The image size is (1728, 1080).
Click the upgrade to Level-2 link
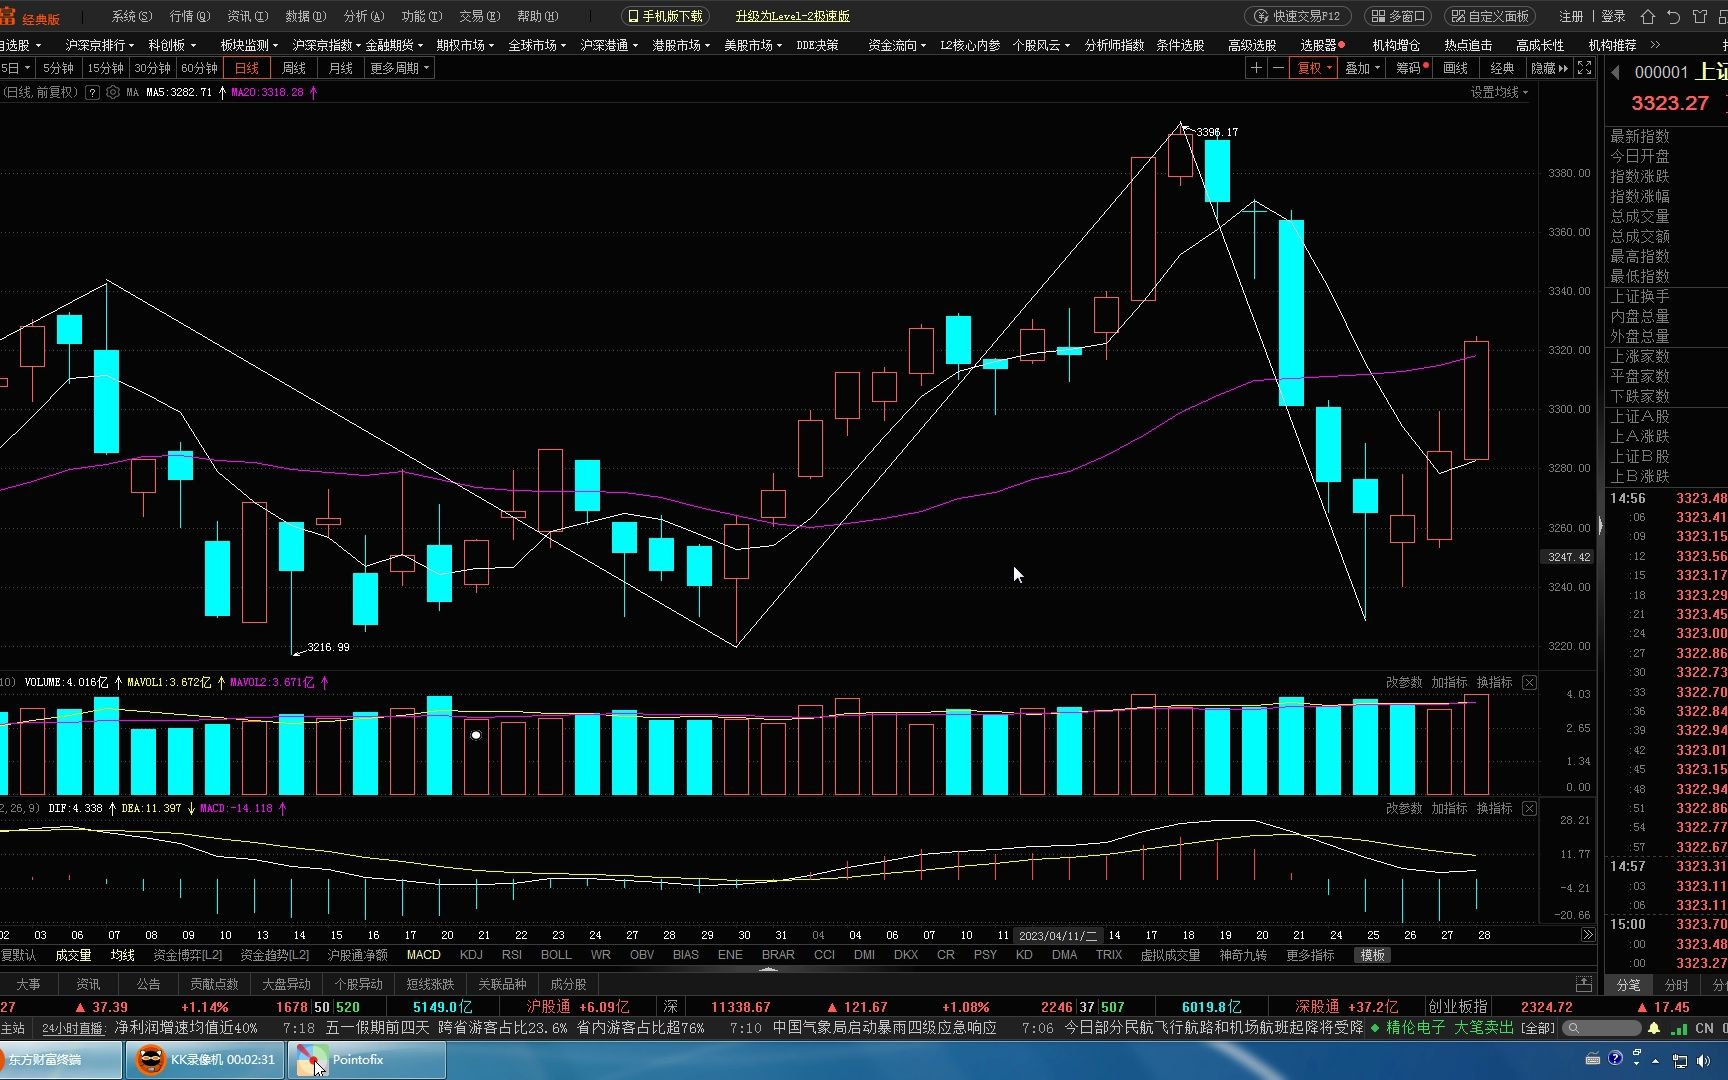(x=792, y=16)
